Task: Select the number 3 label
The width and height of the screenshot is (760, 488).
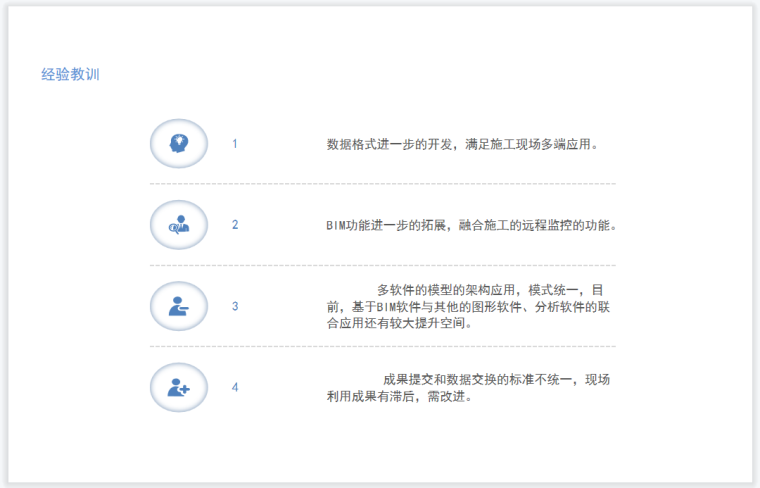Action: [x=235, y=306]
